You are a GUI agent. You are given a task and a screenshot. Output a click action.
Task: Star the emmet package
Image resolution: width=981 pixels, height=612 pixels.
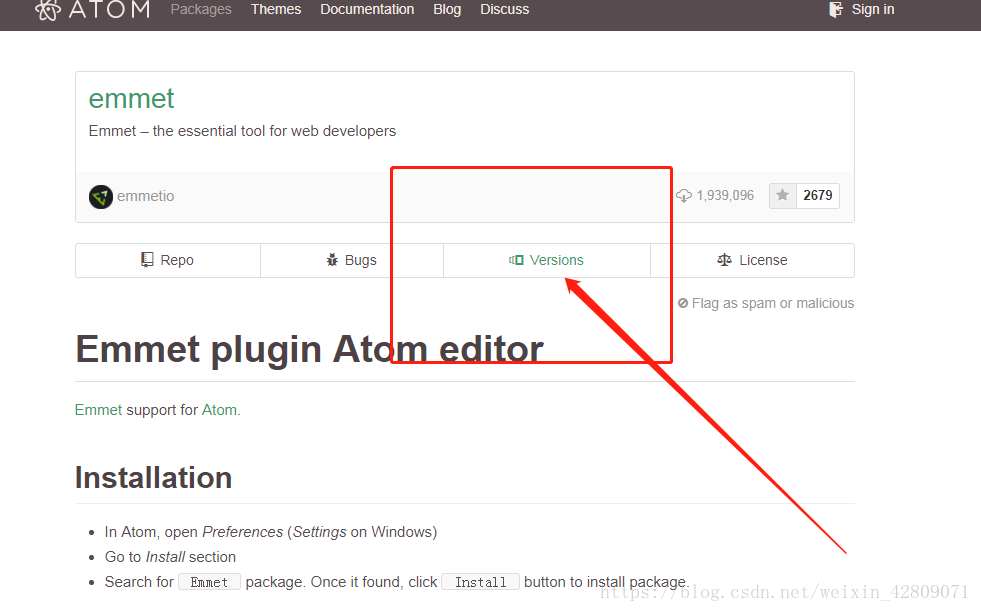[782, 195]
